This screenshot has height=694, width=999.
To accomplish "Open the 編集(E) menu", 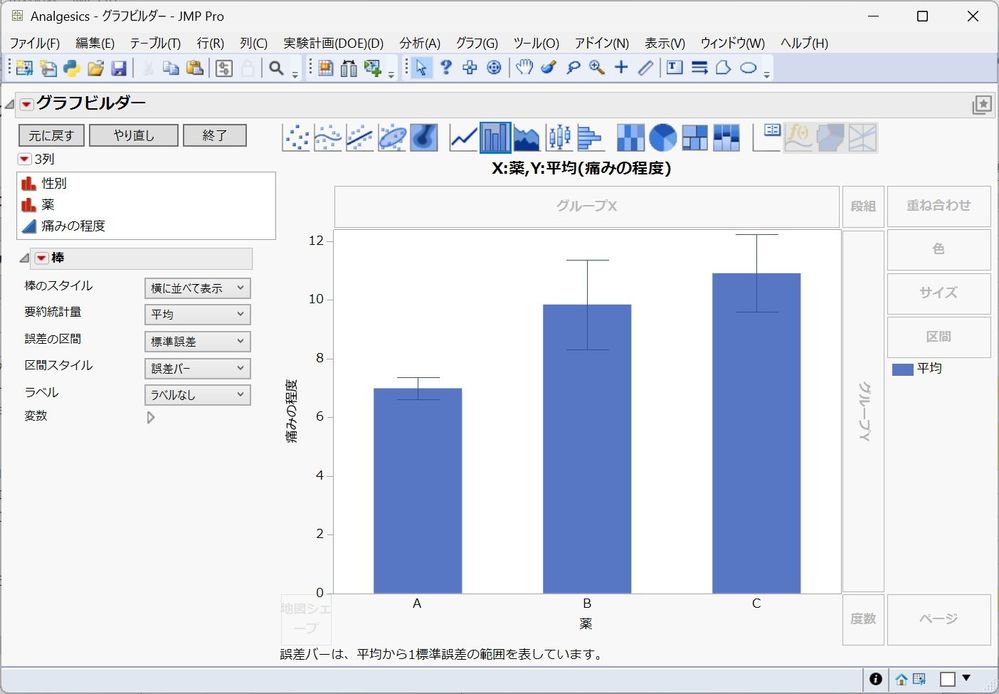I will [95, 43].
